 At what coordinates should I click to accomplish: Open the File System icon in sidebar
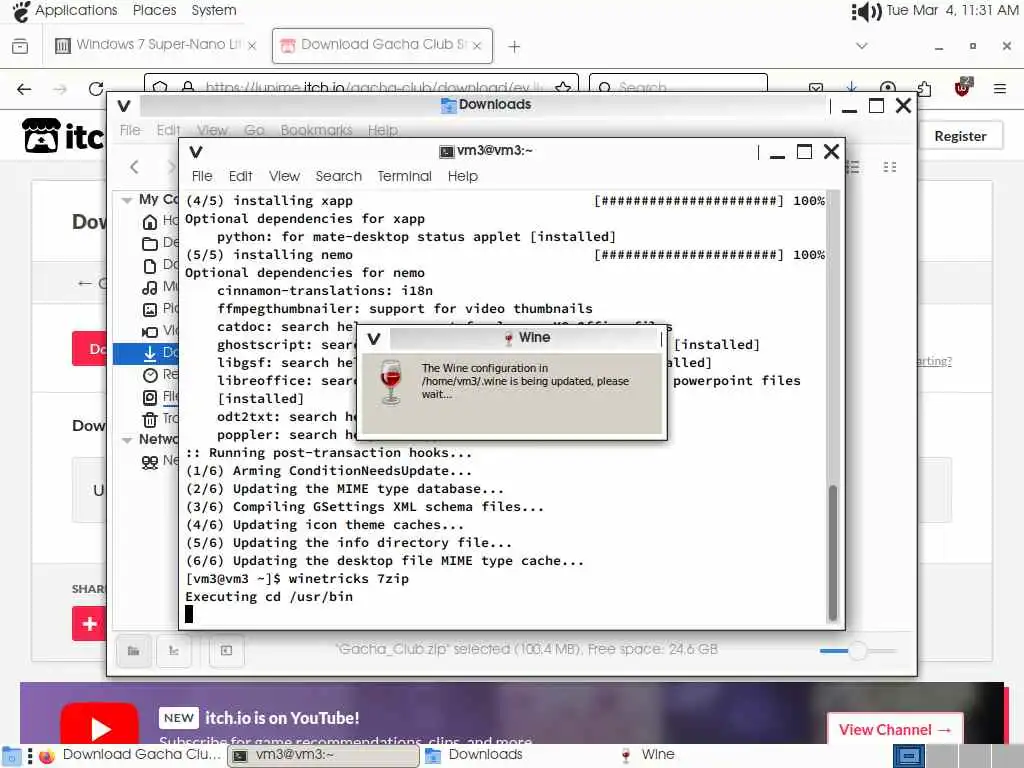(150, 396)
